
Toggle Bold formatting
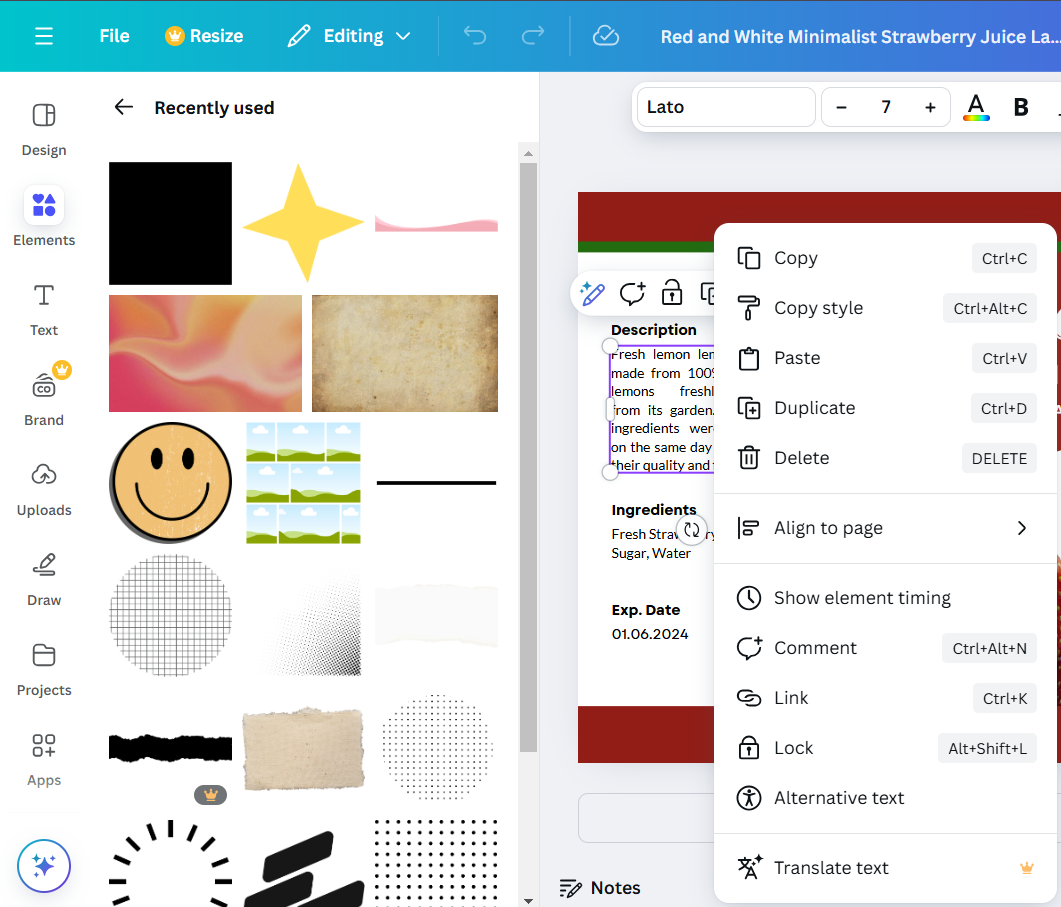click(x=1021, y=107)
